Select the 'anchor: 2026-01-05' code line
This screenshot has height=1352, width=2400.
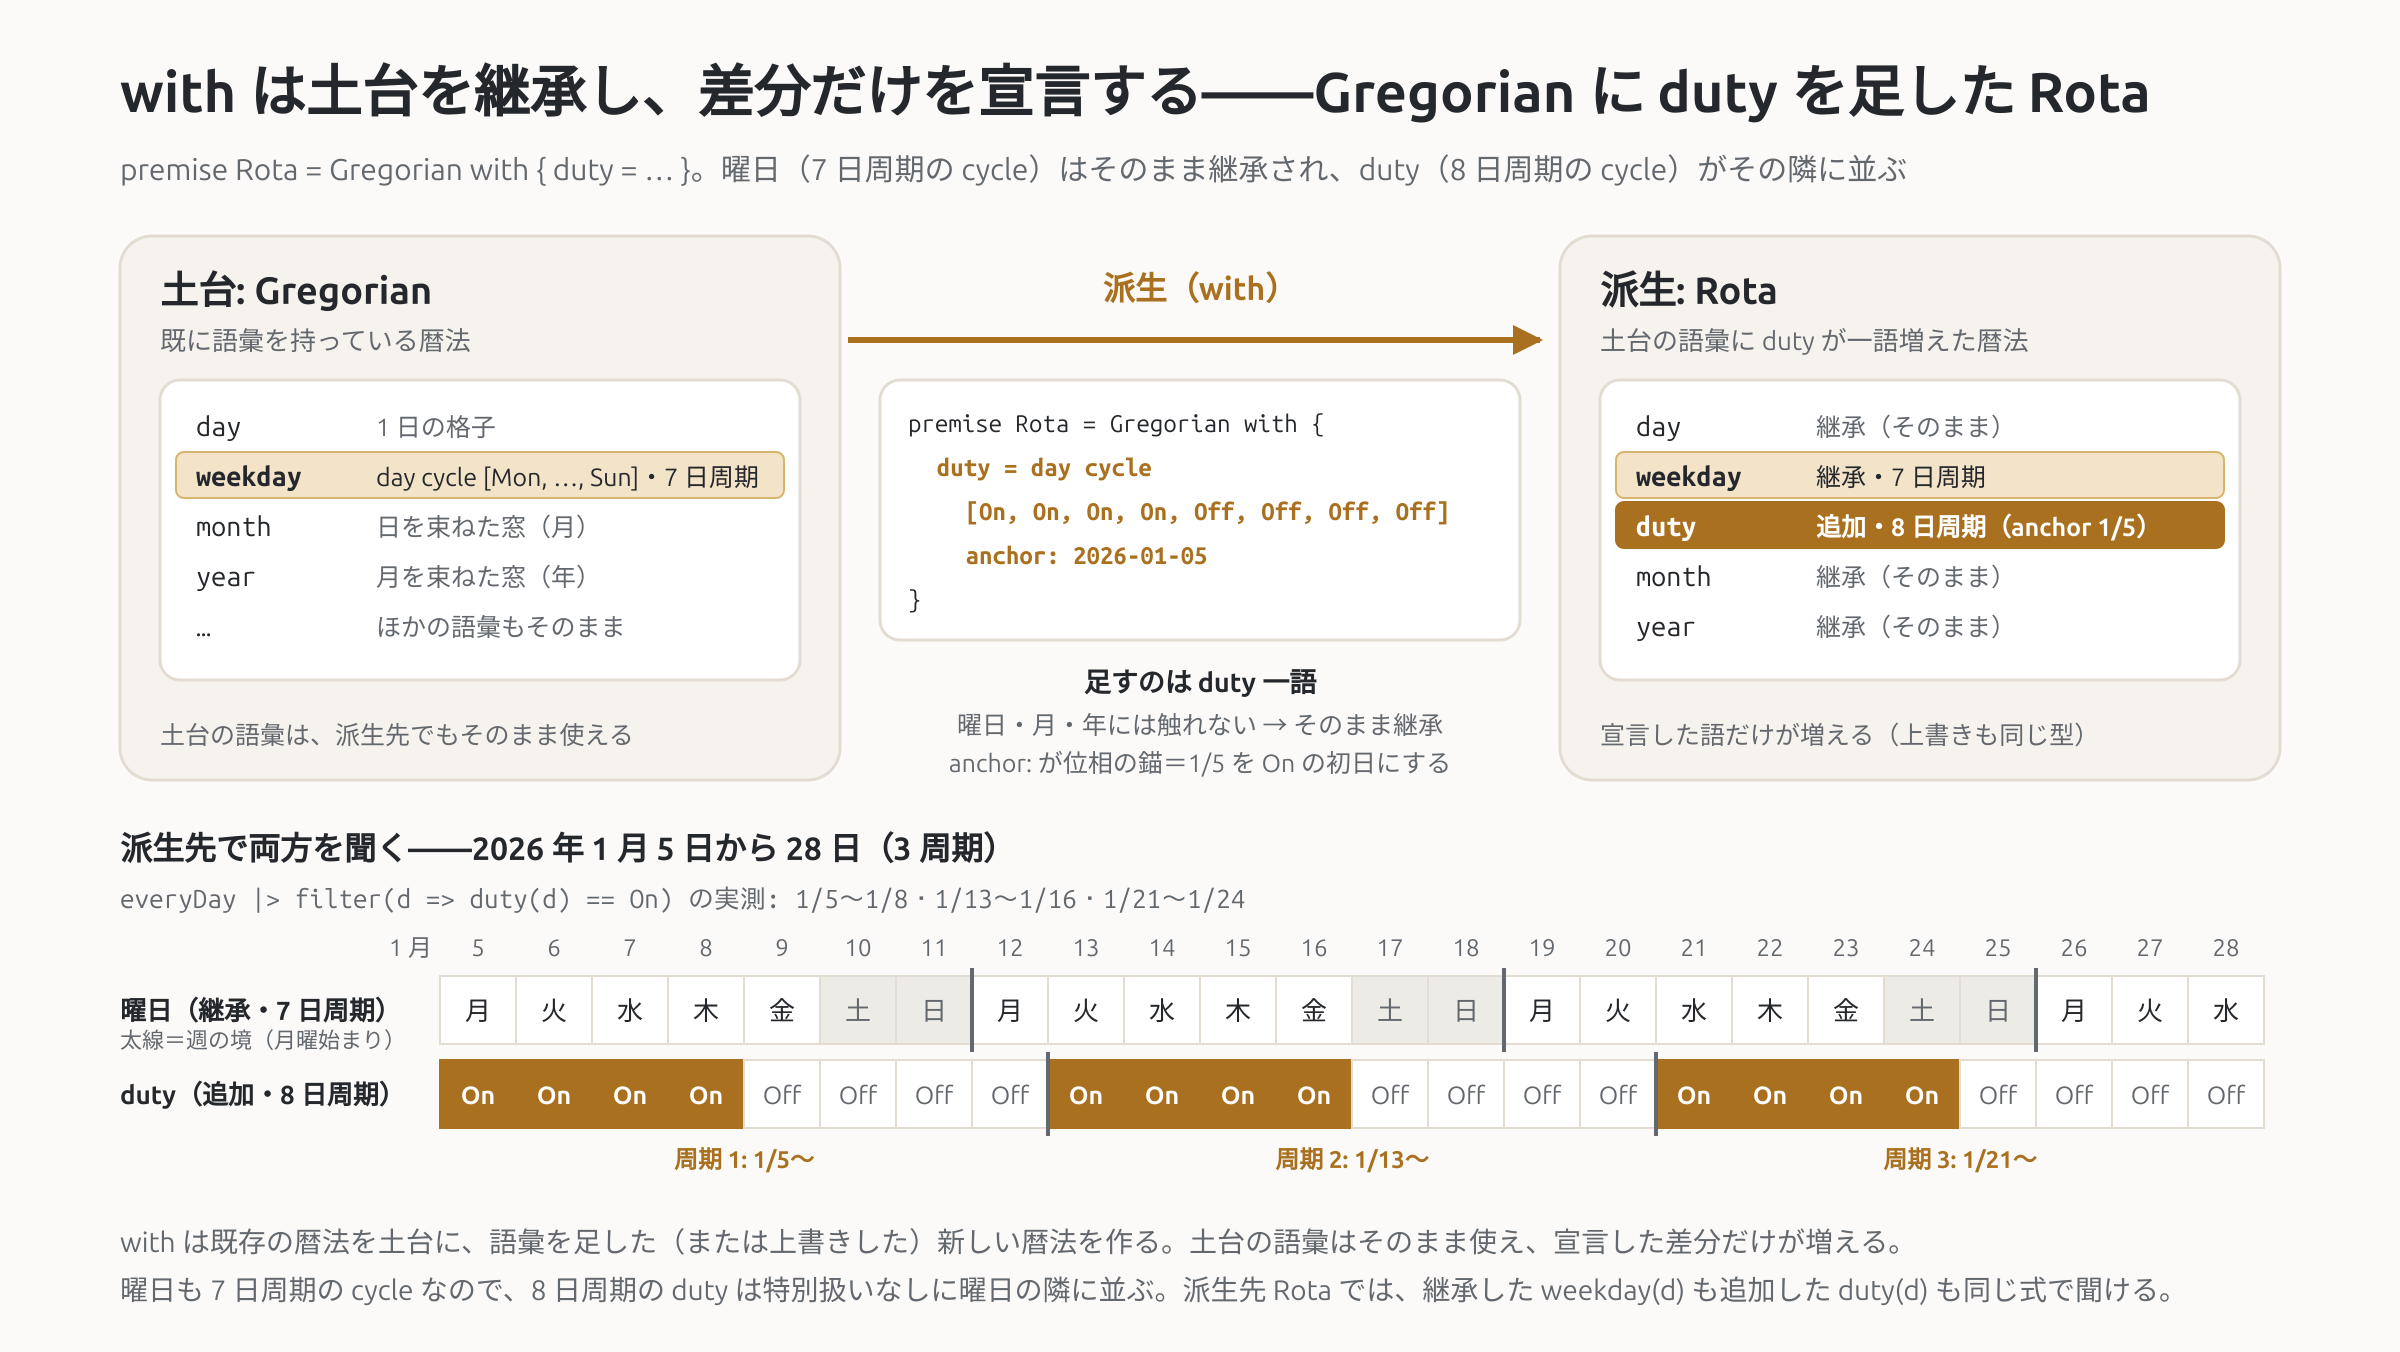[1086, 556]
